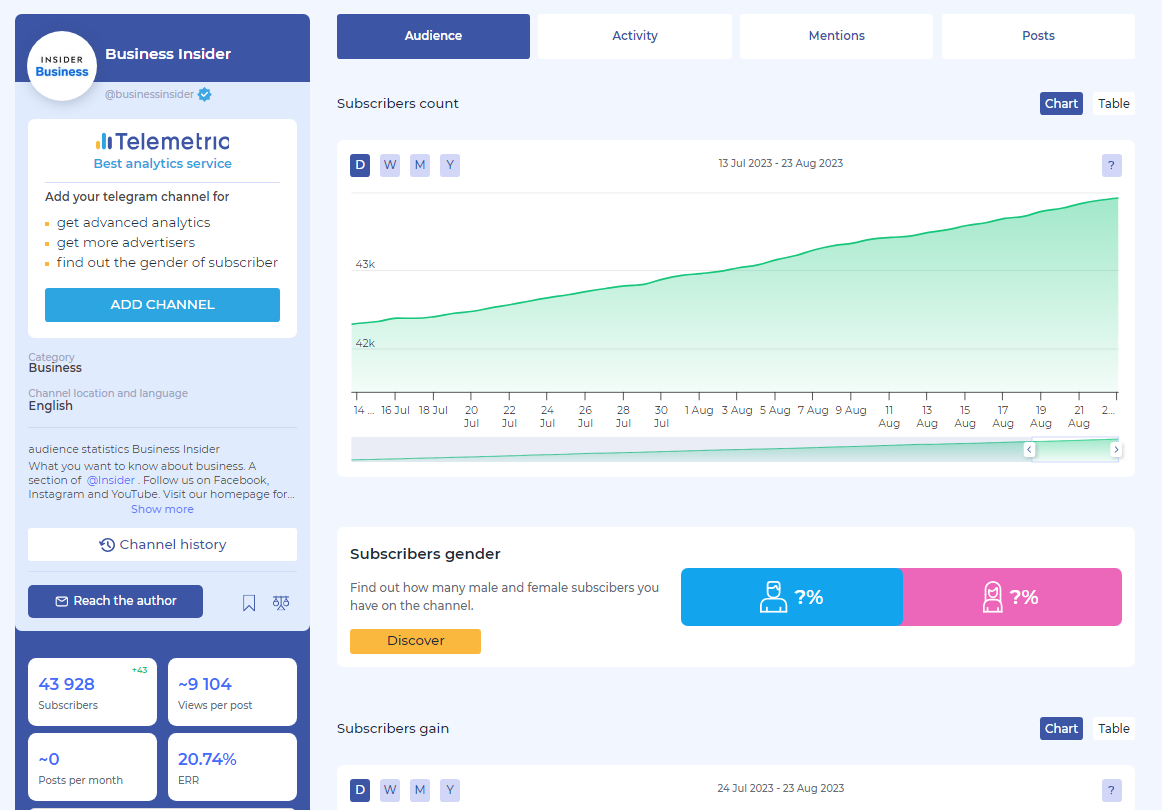The image size is (1162, 810).
Task: Click the Business Insider channel title
Action: (x=168, y=54)
